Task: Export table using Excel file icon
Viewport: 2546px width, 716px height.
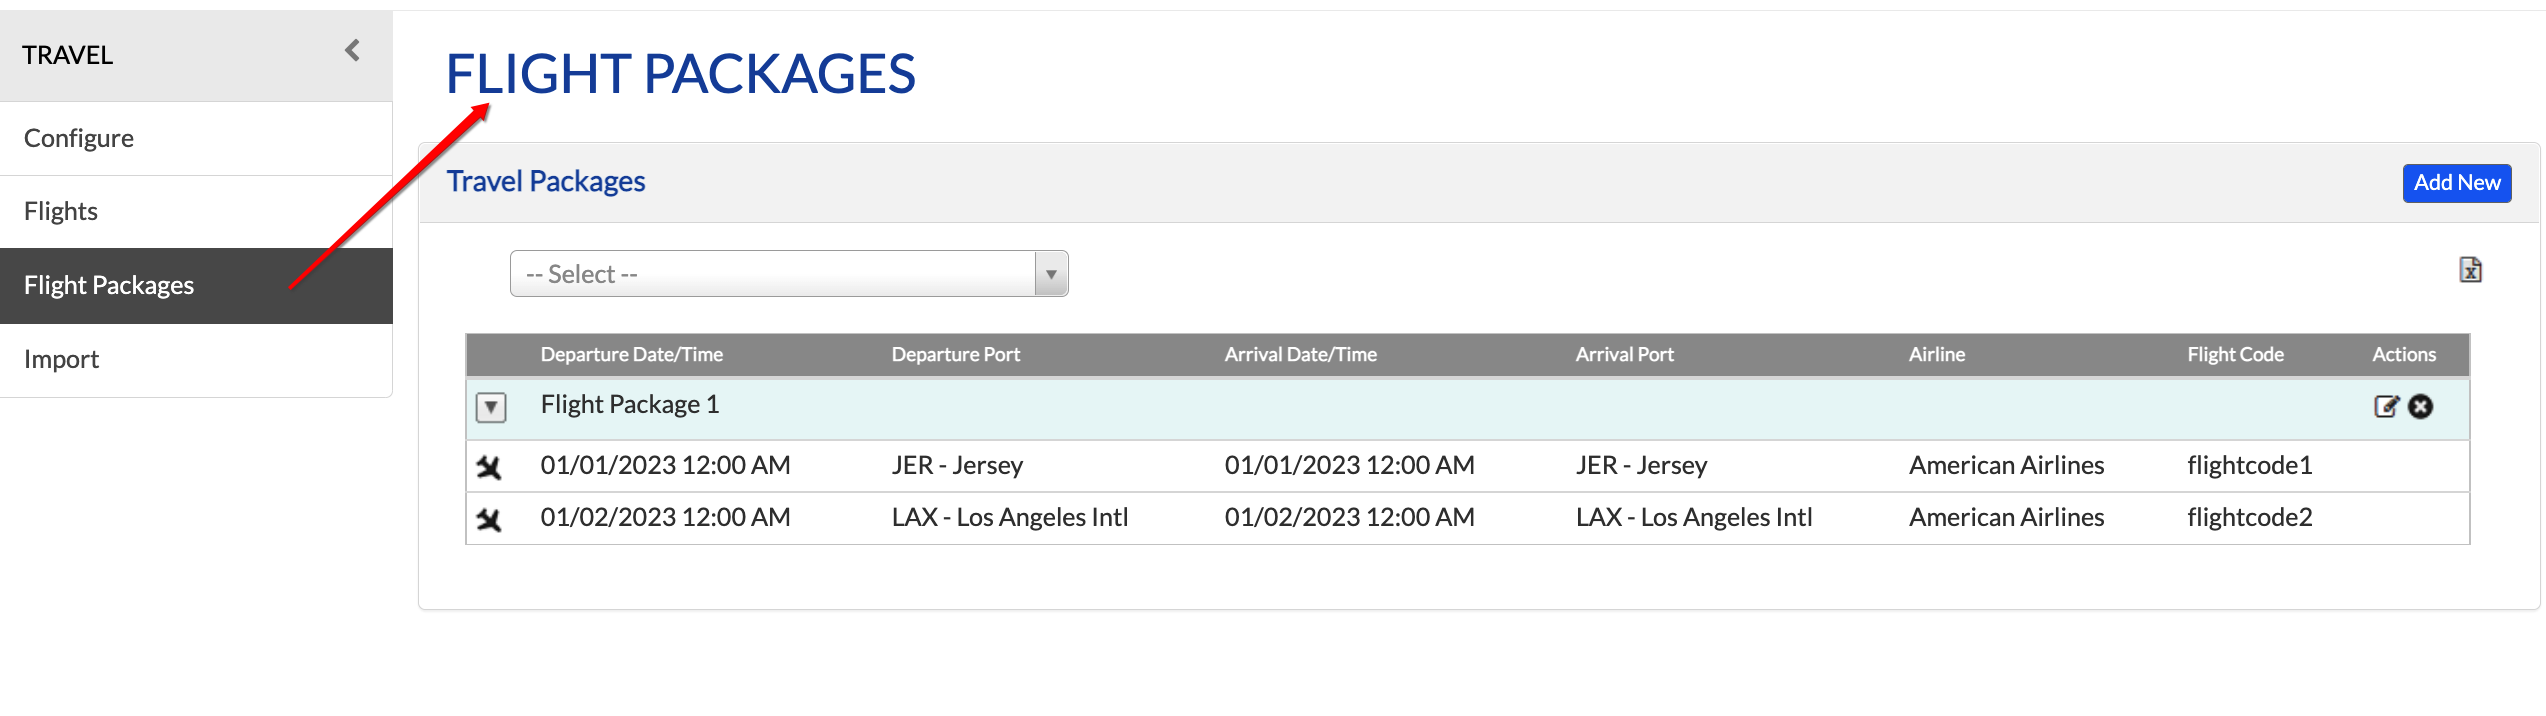Action: [2470, 270]
